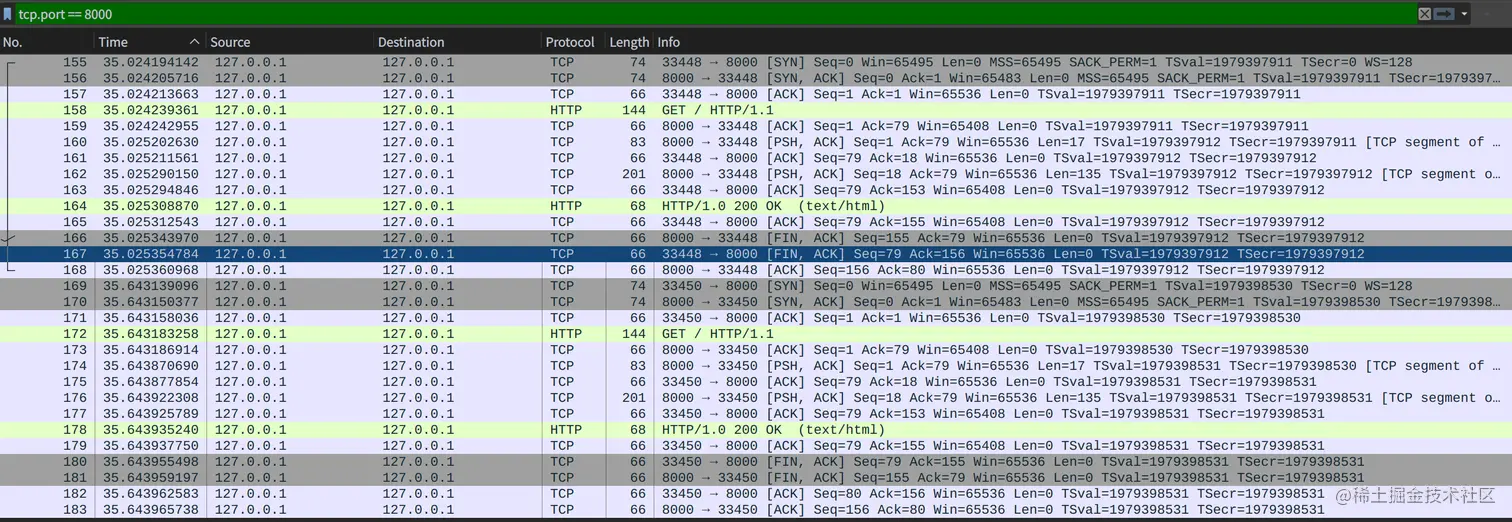Select packet number 173
The image size is (1512, 522).
756,350
